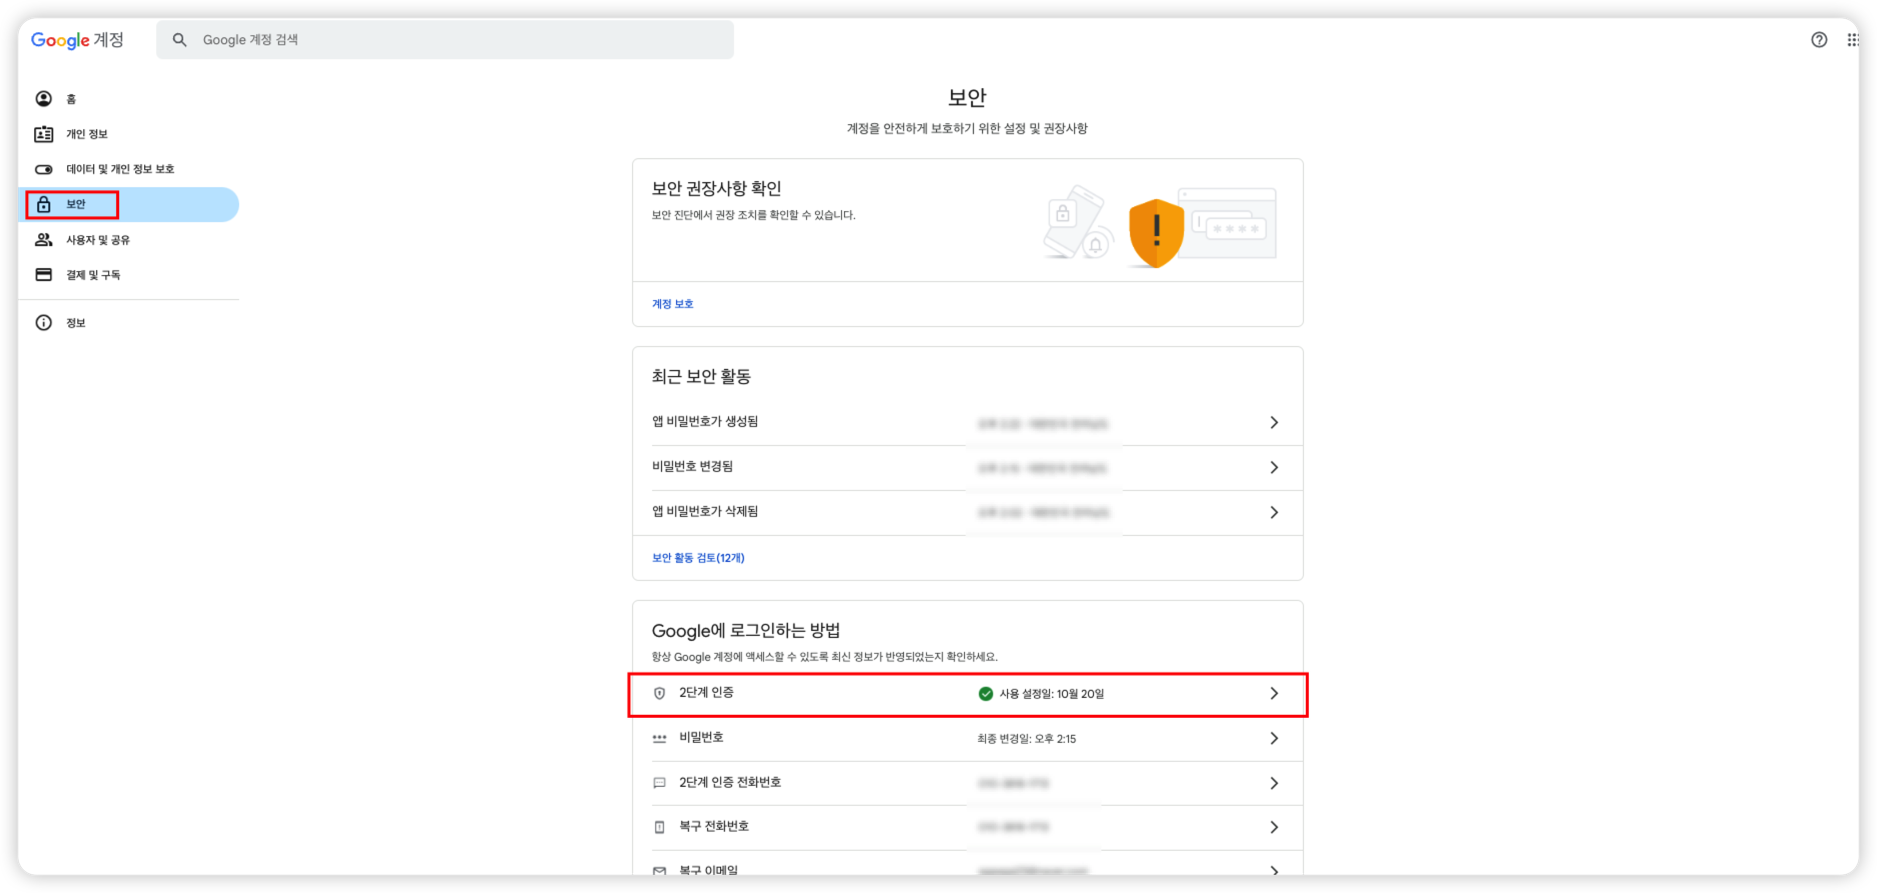Expand chevron for 2단계 인증 전화번호
Image resolution: width=1877 pixels, height=893 pixels.
[x=1274, y=784]
